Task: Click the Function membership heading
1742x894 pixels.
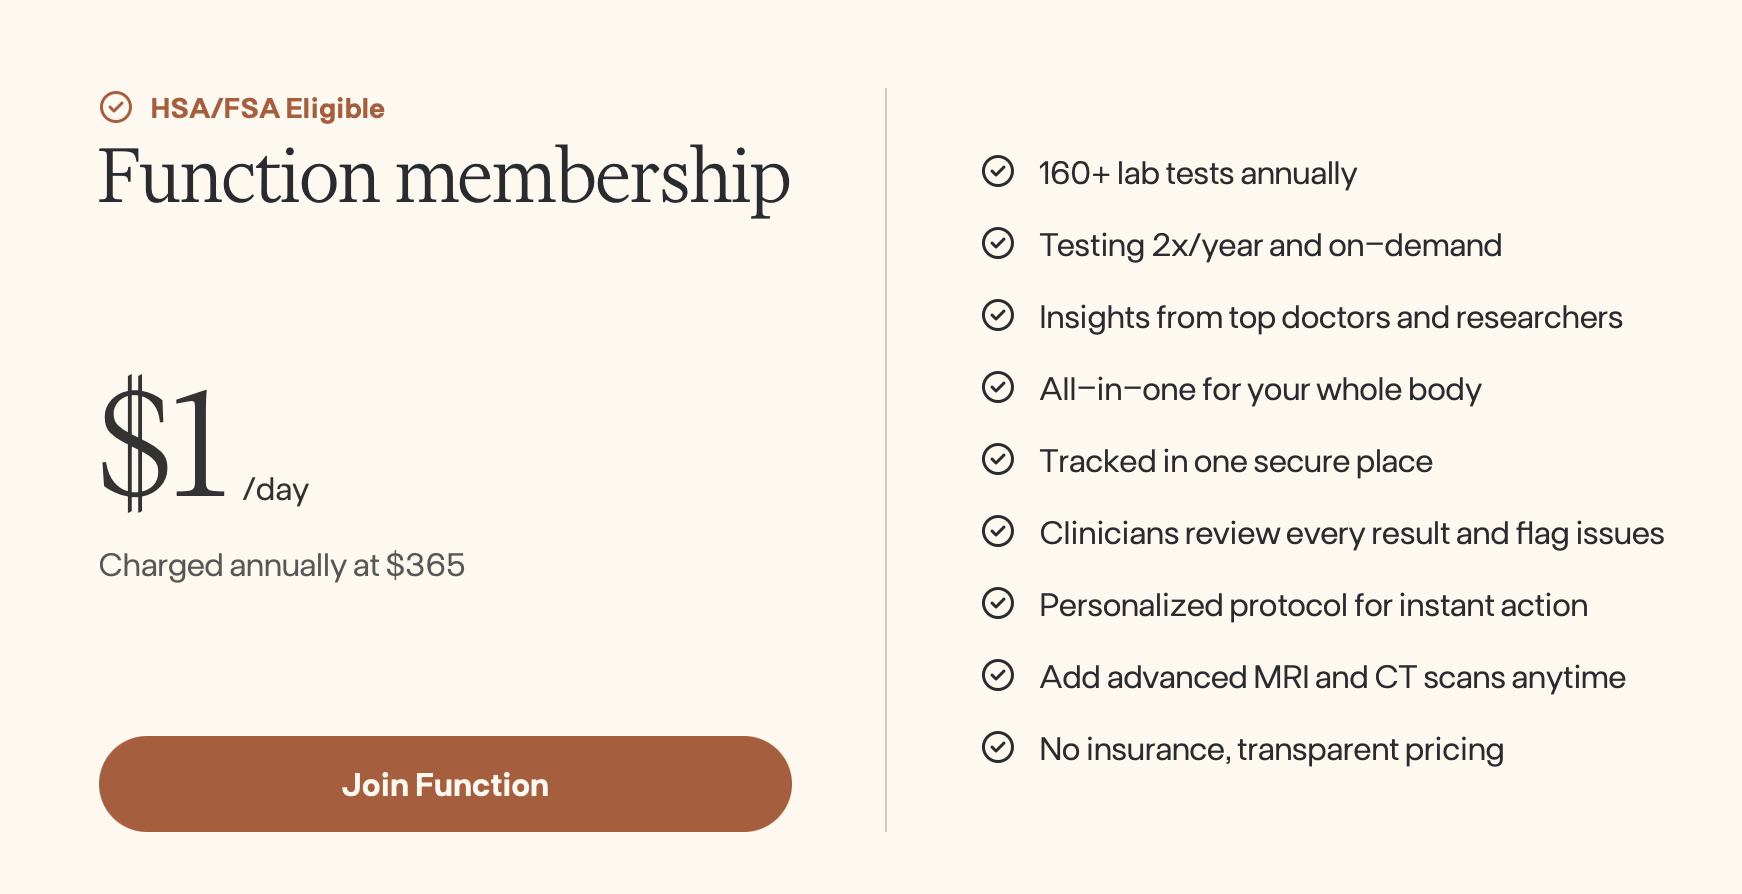Action: pyautogui.click(x=444, y=177)
